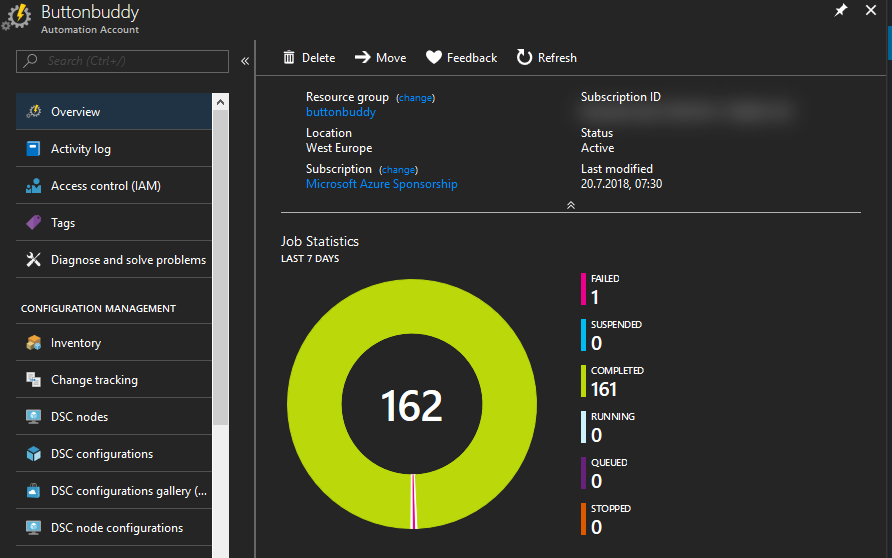The width and height of the screenshot is (892, 558).
Task: Click the orange Stopped legend swatch
Action: (x=583, y=519)
